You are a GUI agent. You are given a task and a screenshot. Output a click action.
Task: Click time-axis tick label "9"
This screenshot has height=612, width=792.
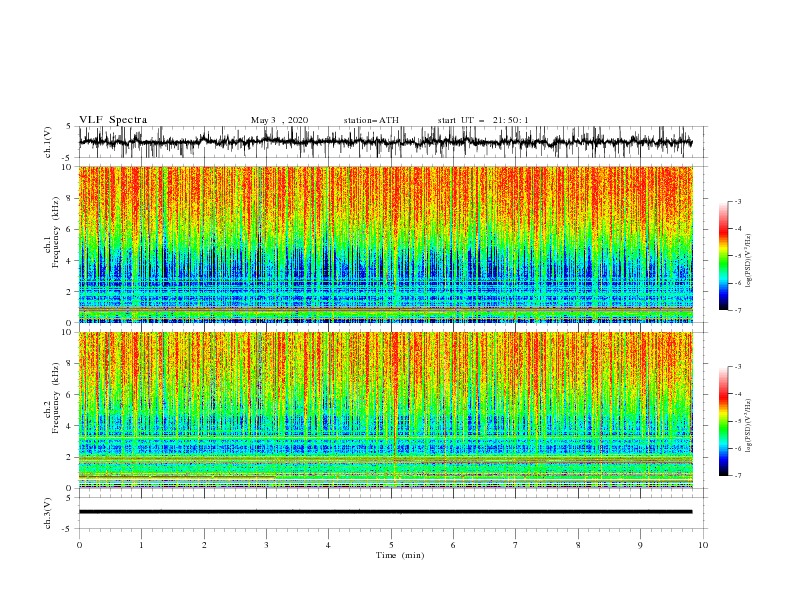click(640, 545)
